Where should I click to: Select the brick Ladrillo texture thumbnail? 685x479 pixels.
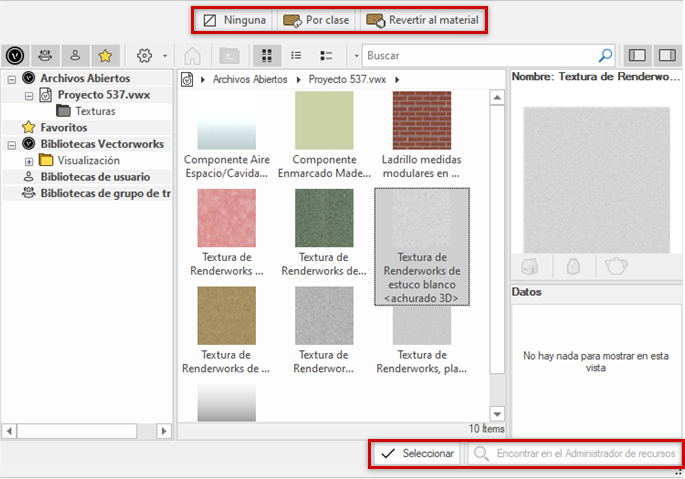pyautogui.click(x=419, y=118)
